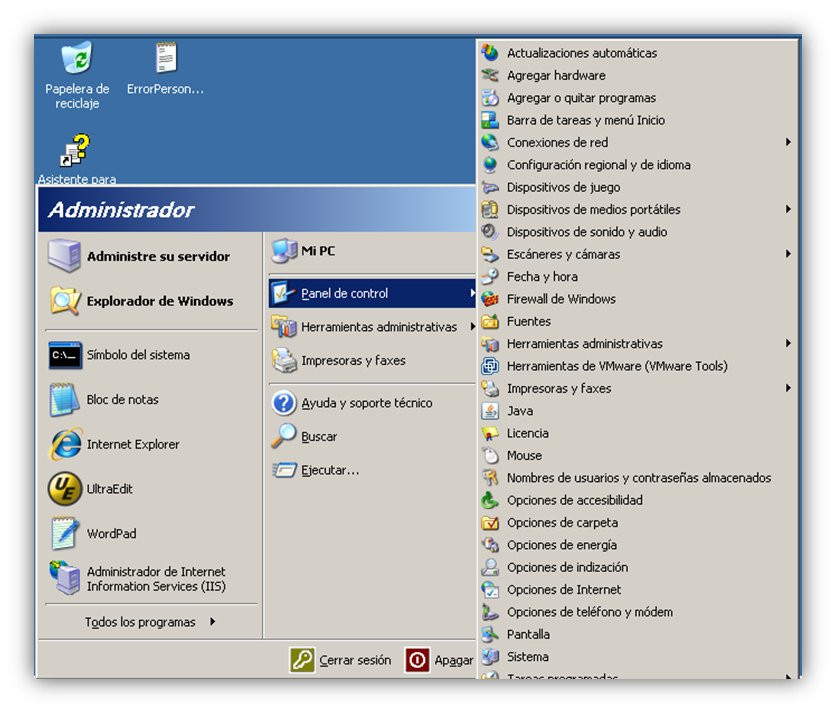
Task: Click the Actualizaciones automáticas icon
Action: click(x=490, y=53)
